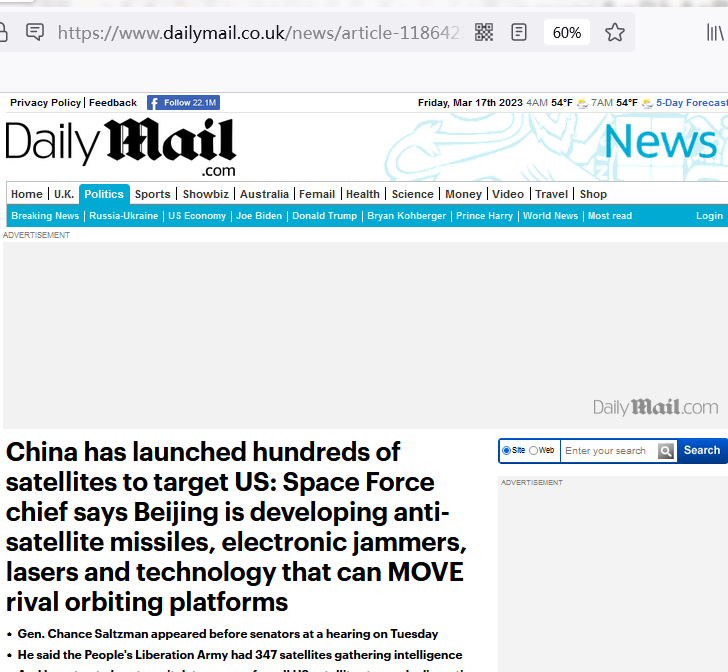Image resolution: width=728 pixels, height=672 pixels.
Task: Click the QR code icon in address bar
Action: [x=484, y=33]
